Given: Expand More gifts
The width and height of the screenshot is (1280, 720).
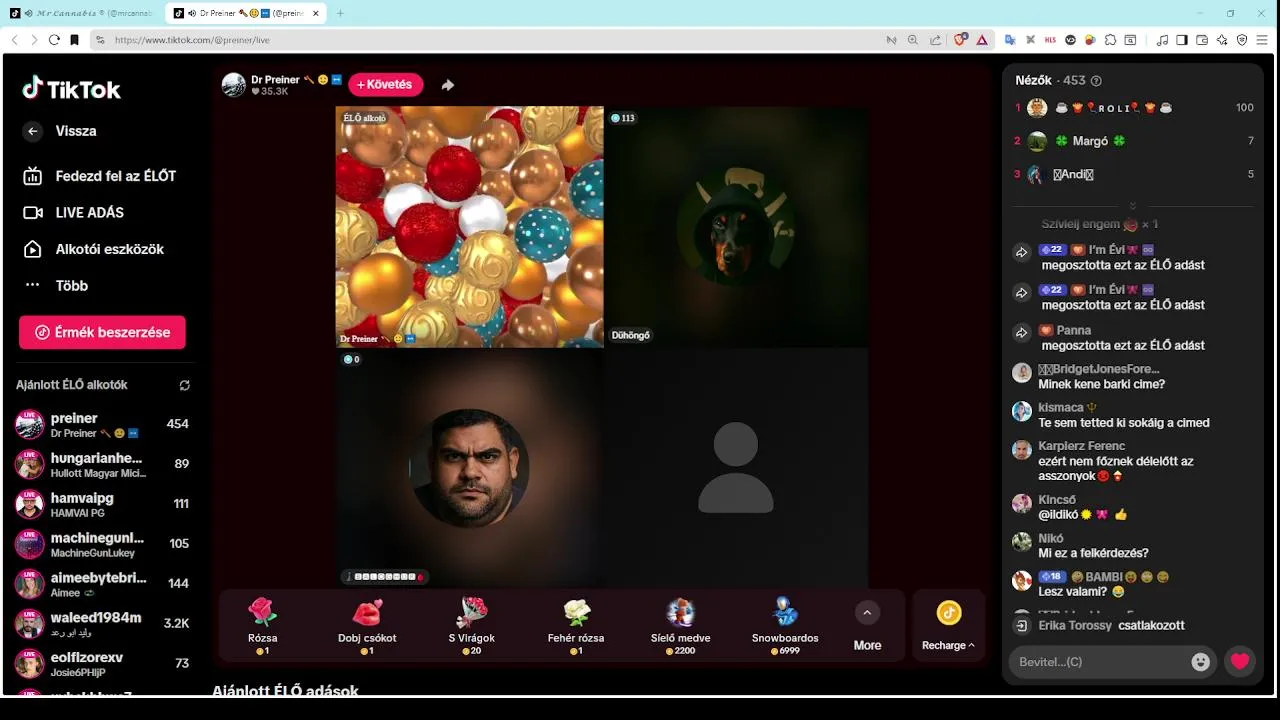Looking at the screenshot, I should pyautogui.click(x=867, y=626).
